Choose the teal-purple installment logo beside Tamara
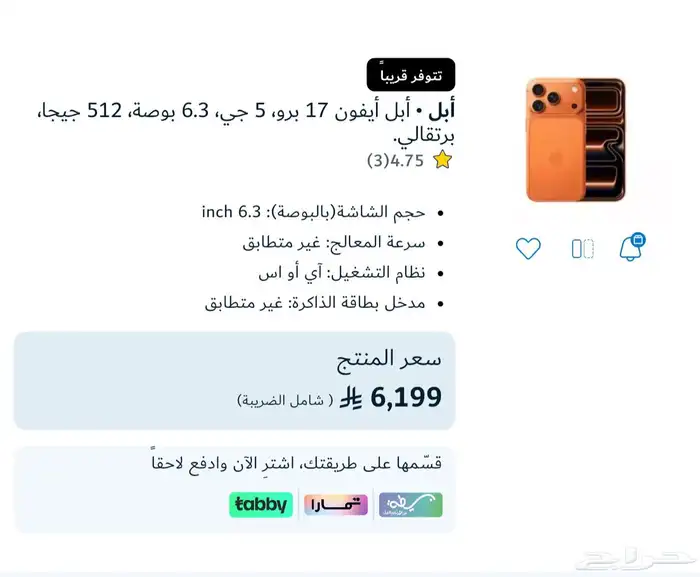This screenshot has width=700, height=577. click(411, 505)
